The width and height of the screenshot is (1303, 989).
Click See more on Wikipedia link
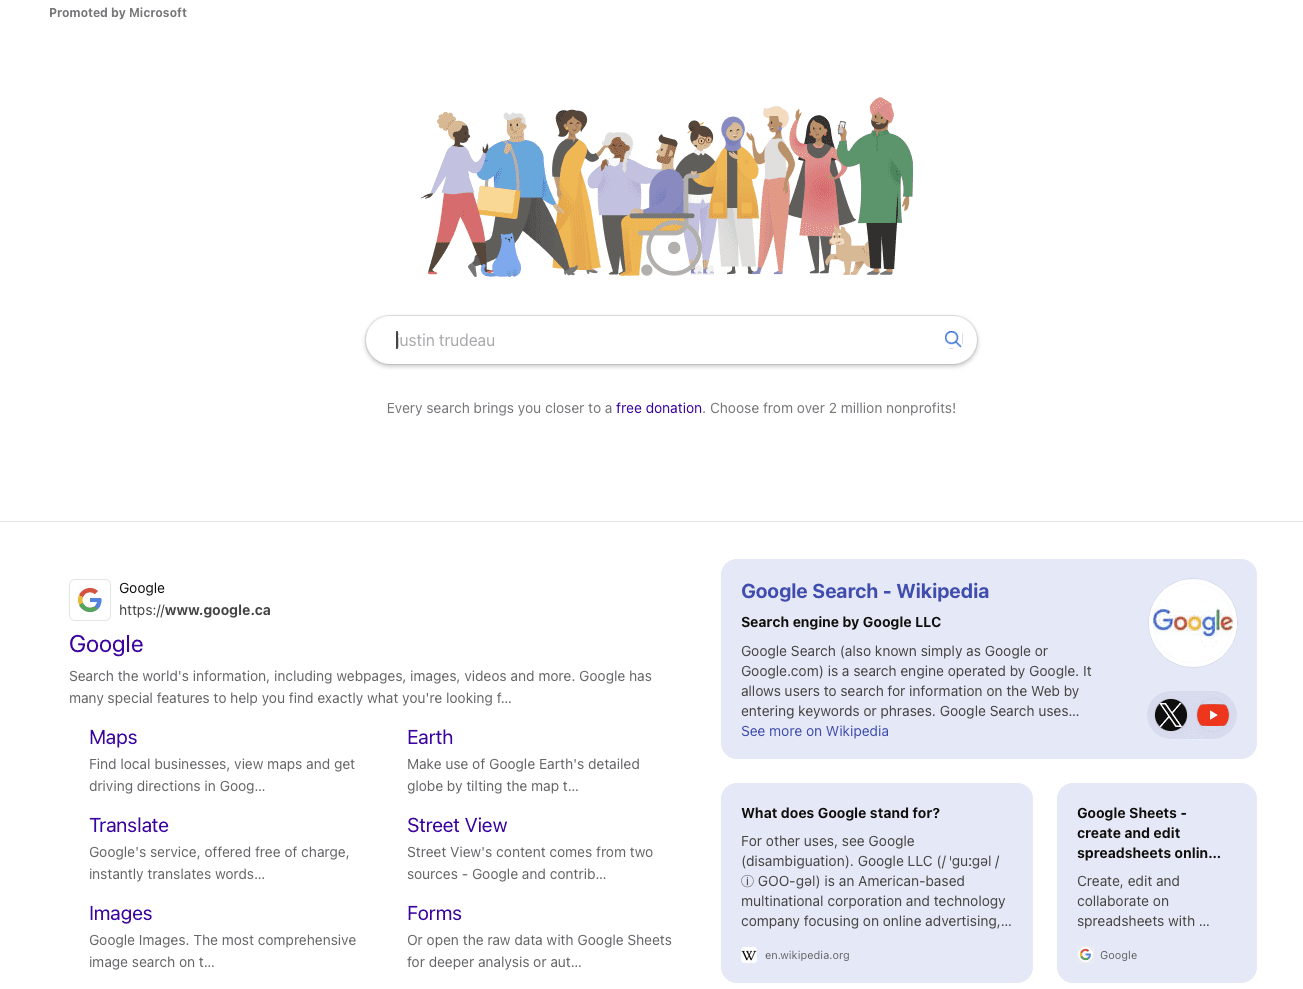point(815,731)
